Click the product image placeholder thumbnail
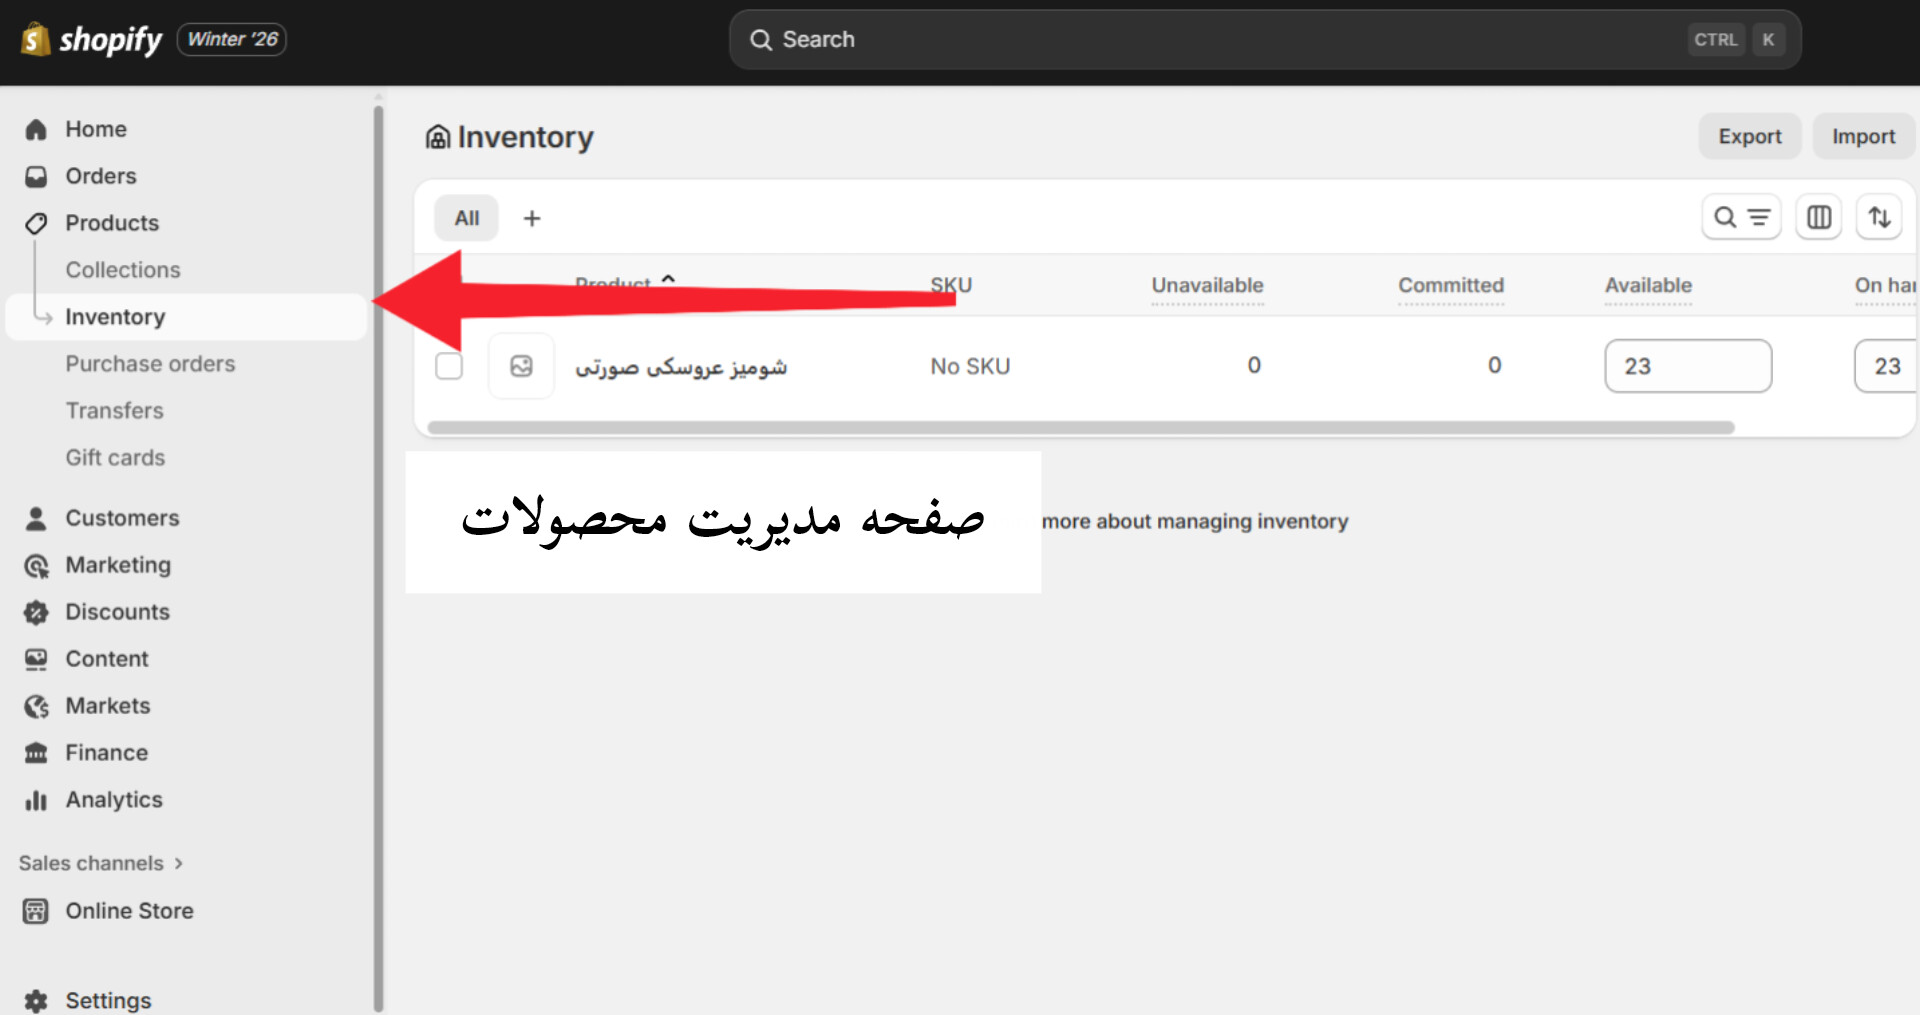 click(521, 366)
